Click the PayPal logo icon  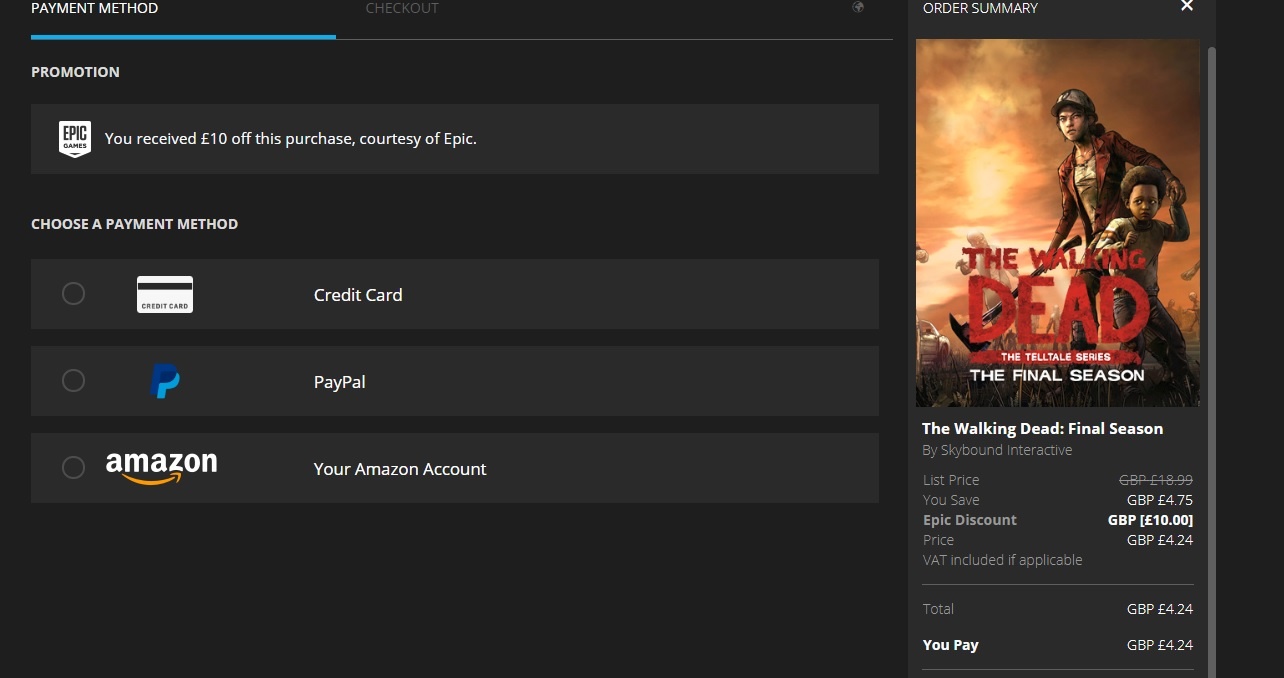(165, 381)
